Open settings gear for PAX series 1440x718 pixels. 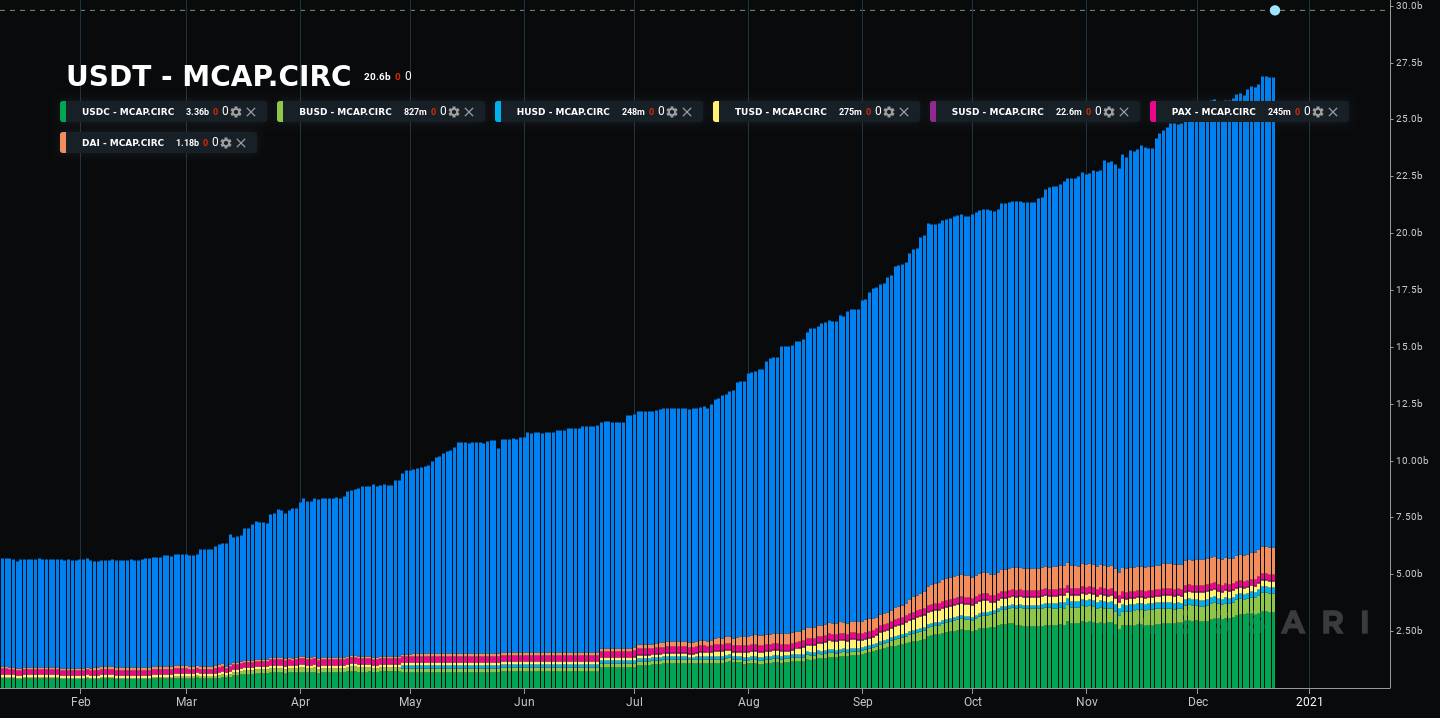1318,112
